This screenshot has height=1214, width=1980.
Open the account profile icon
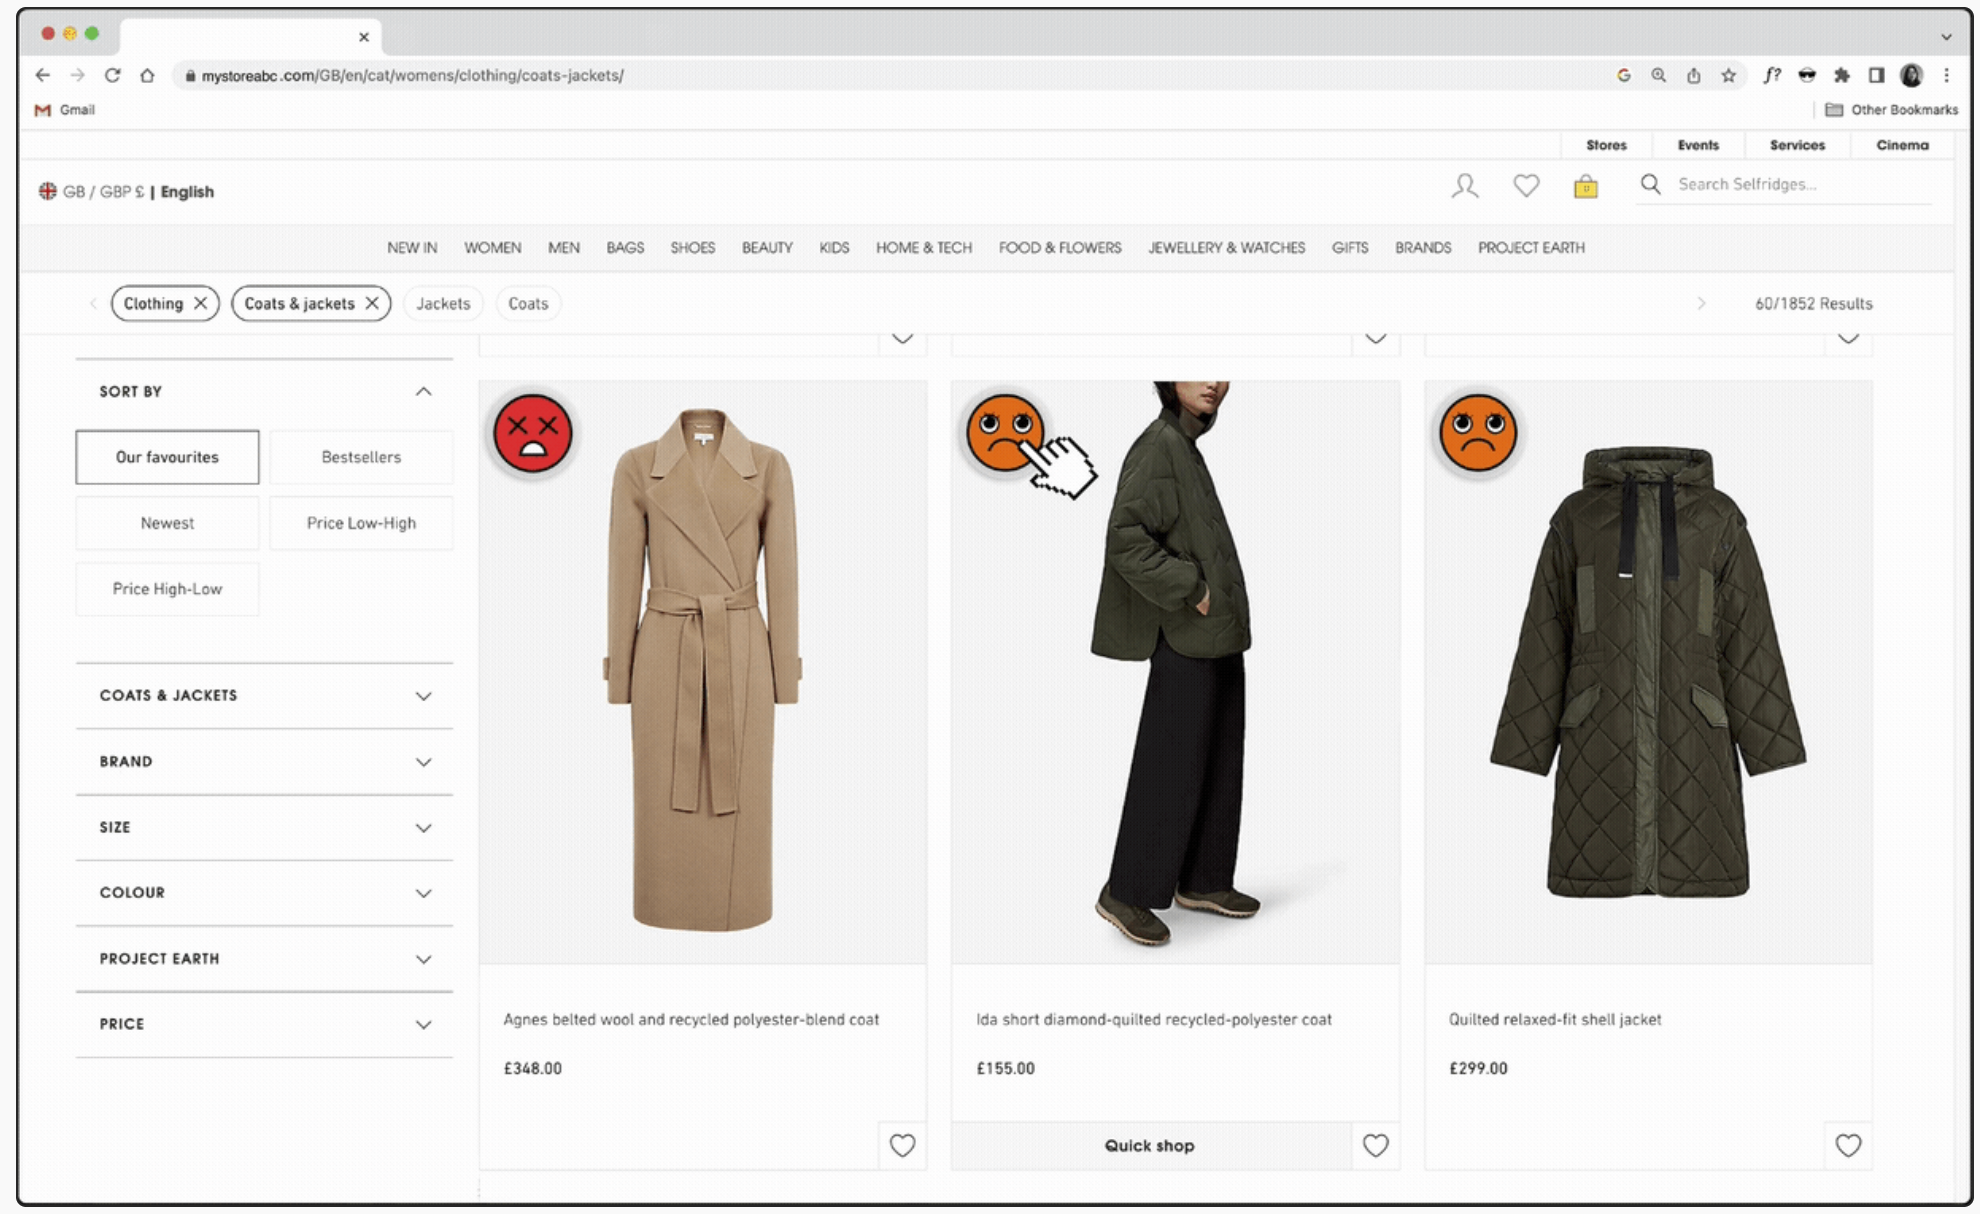point(1465,186)
